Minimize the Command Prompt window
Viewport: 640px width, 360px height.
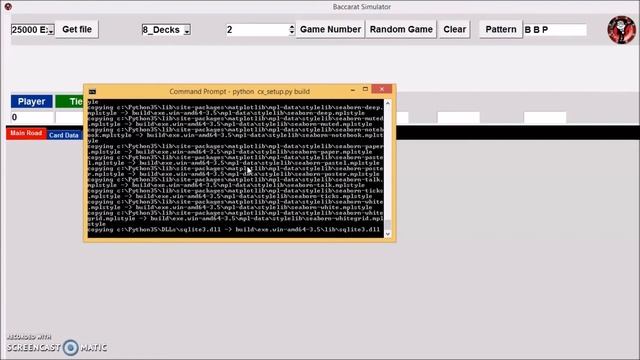coord(353,89)
